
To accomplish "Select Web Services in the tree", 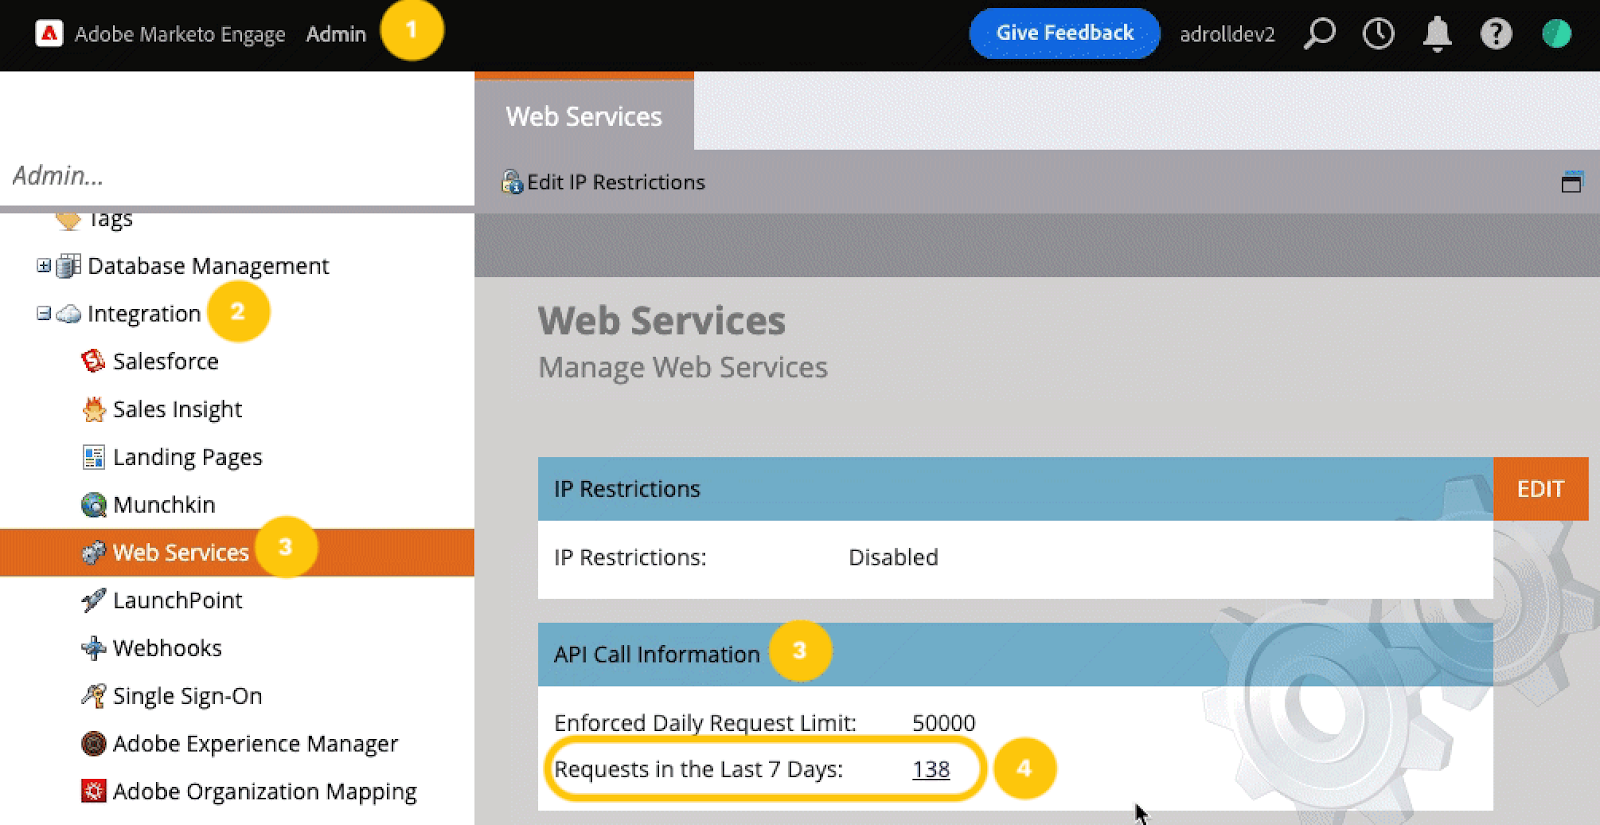I will click(x=180, y=552).
